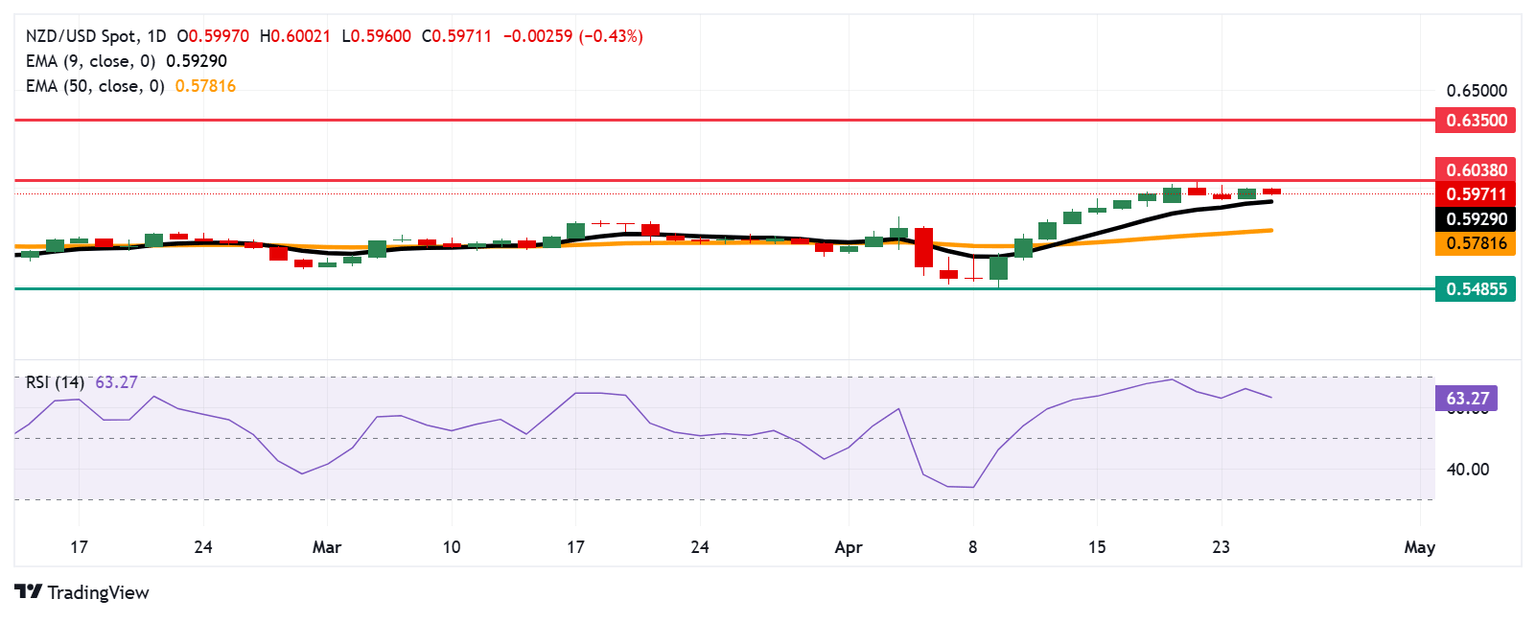The height and width of the screenshot is (617, 1536).
Task: Click the 40.00 RSI axis label
Action: point(1464,469)
